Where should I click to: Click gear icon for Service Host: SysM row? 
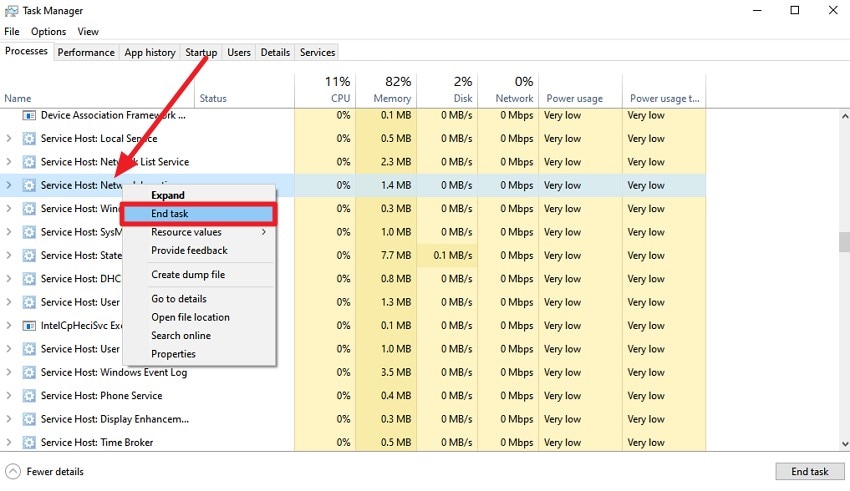[x=29, y=232]
